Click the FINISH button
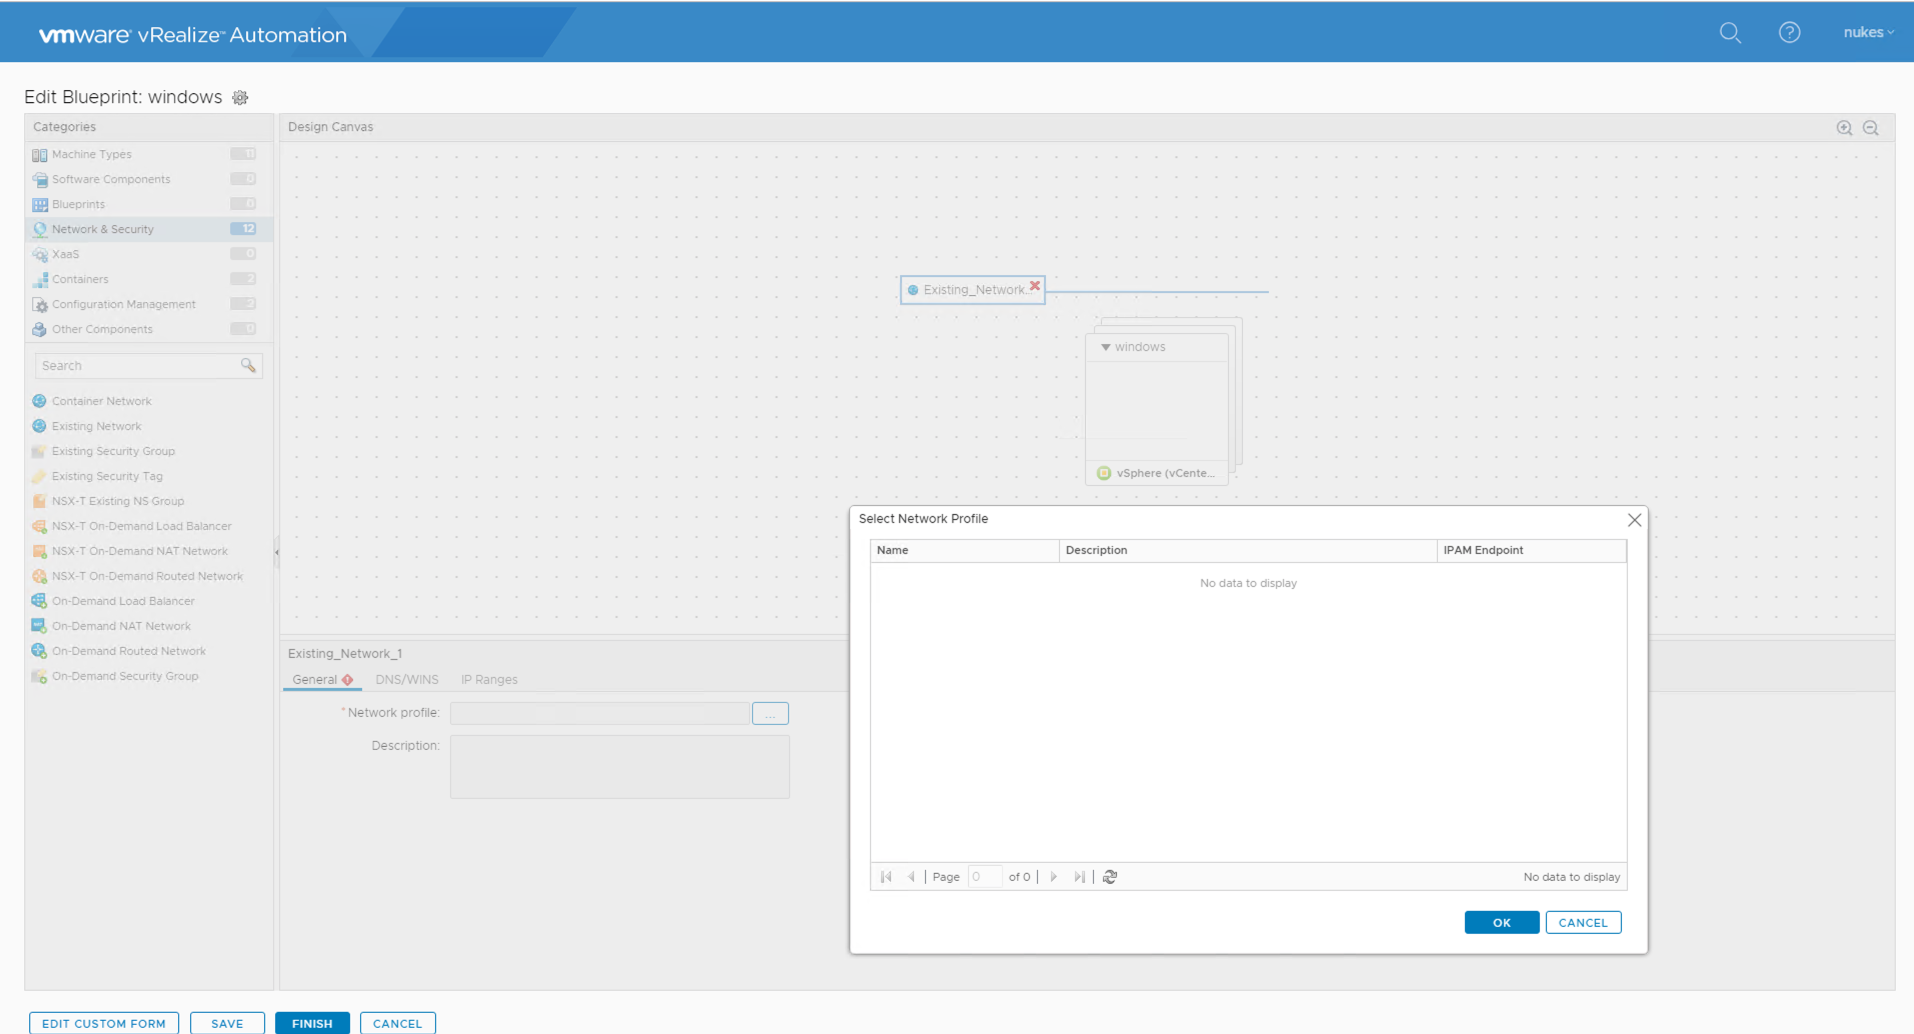1914x1034 pixels. tap(312, 1023)
